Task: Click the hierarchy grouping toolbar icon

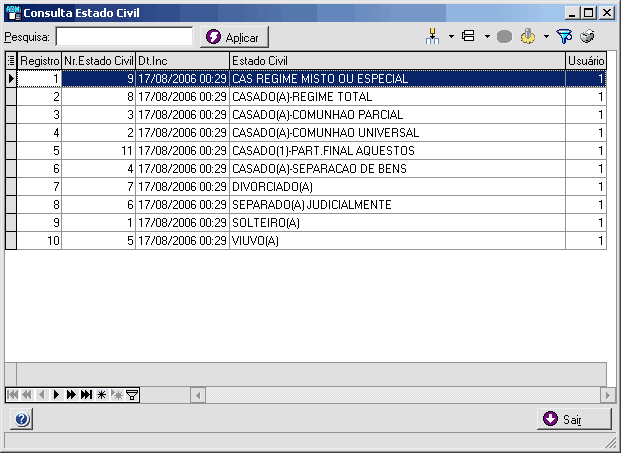Action: tap(432, 36)
